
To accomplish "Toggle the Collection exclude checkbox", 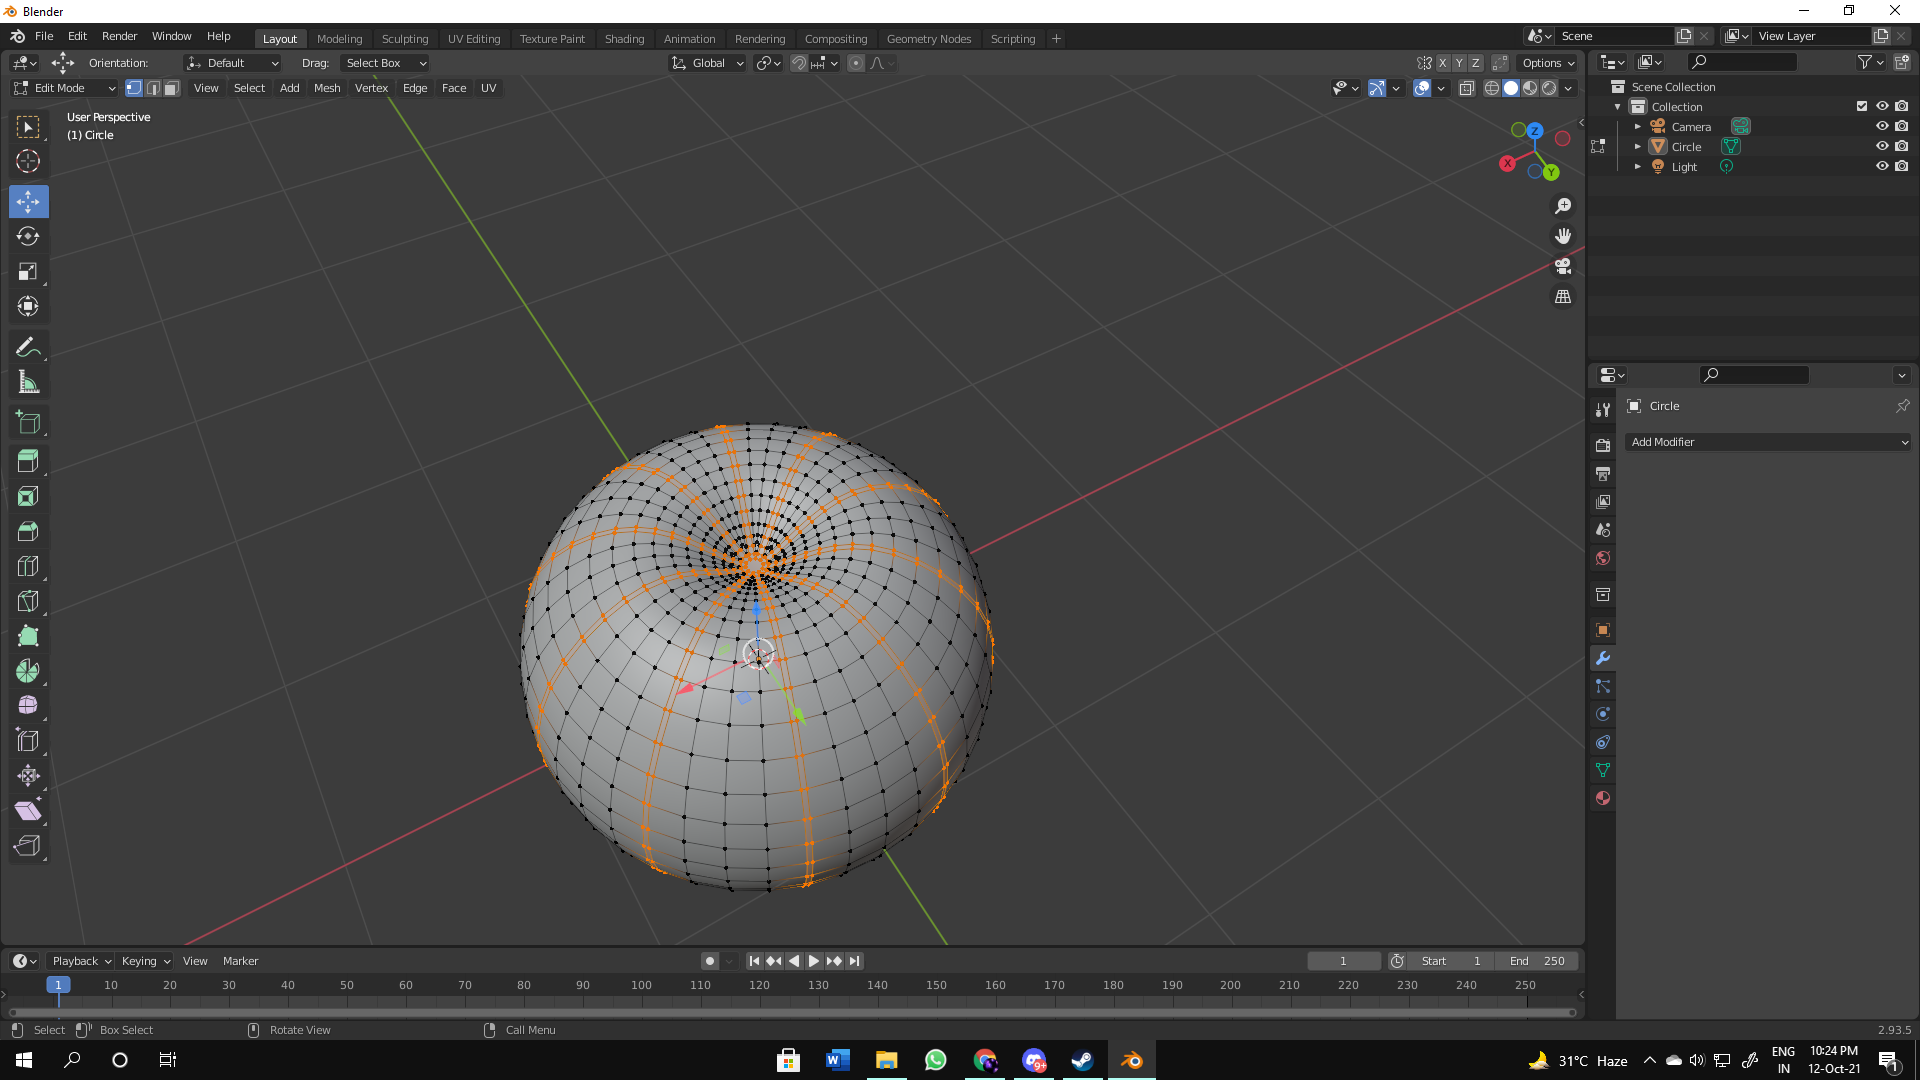I will point(1862,106).
